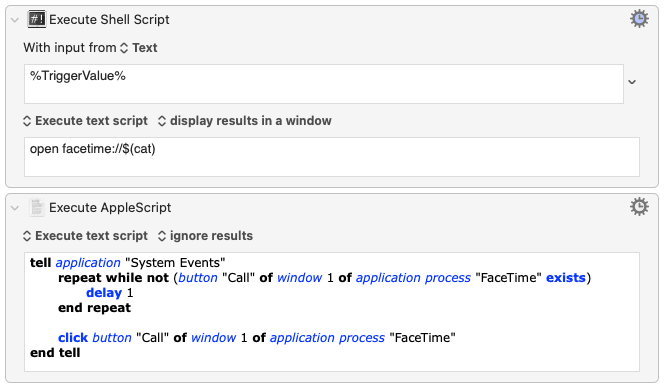Click the AppleScript document icon
Screen dimensions: 664x388
pos(37,208)
